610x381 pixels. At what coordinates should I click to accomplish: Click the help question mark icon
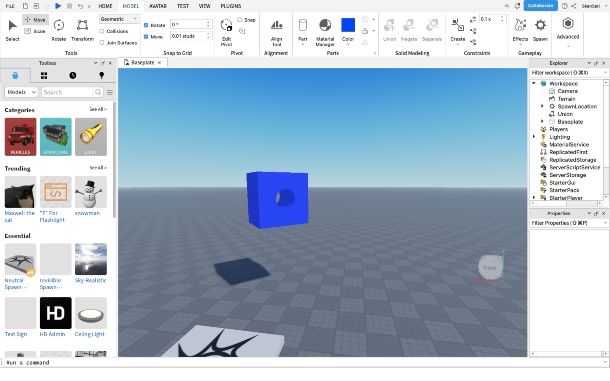click(x=564, y=6)
